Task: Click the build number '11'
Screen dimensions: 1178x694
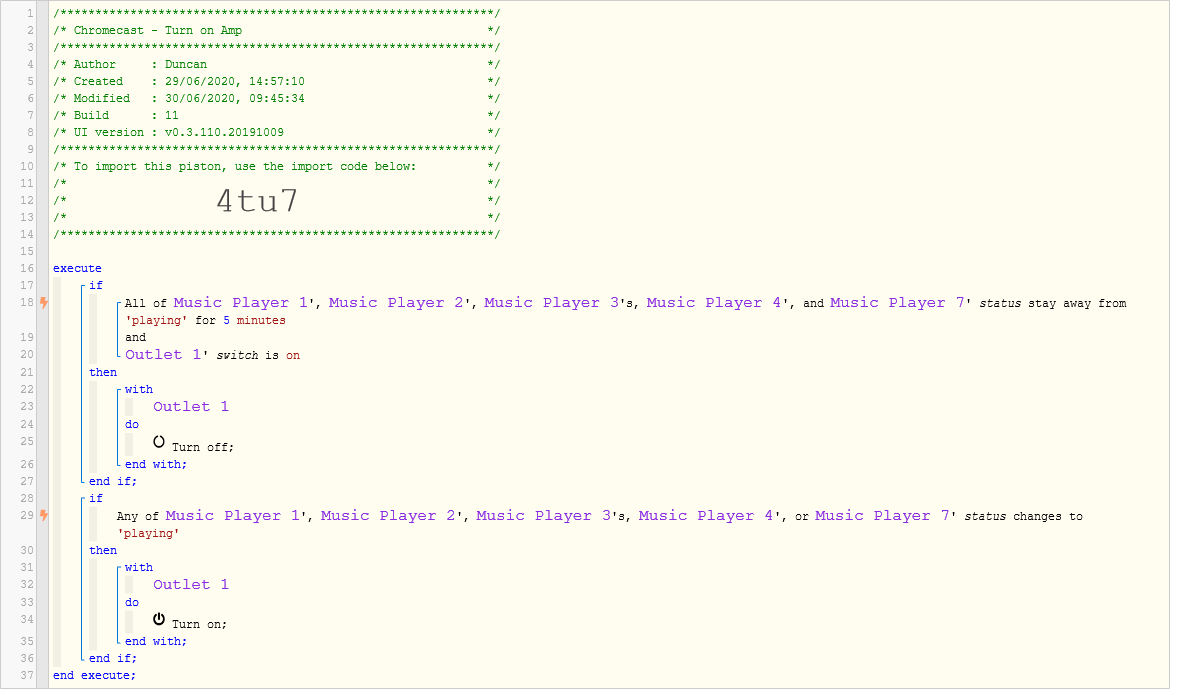Action: click(x=171, y=116)
